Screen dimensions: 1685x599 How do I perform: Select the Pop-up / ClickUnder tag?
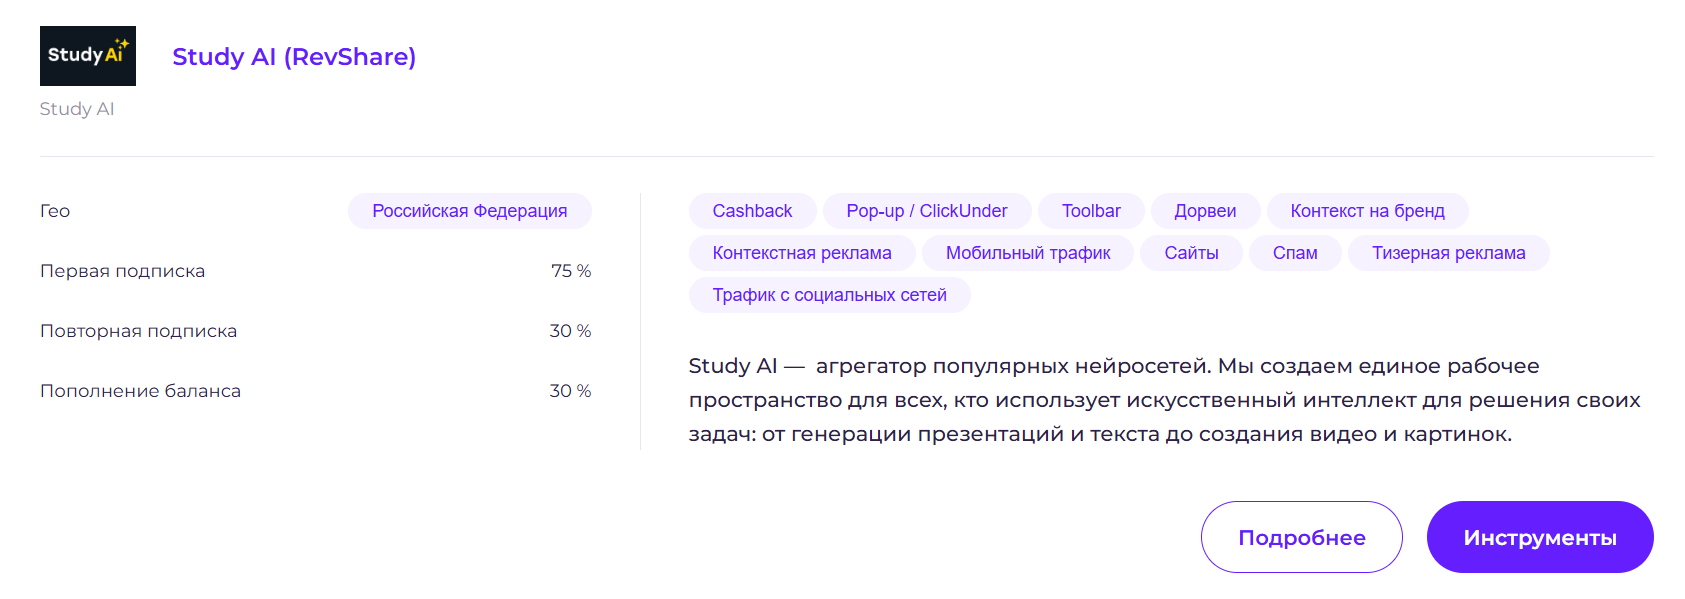(x=927, y=210)
